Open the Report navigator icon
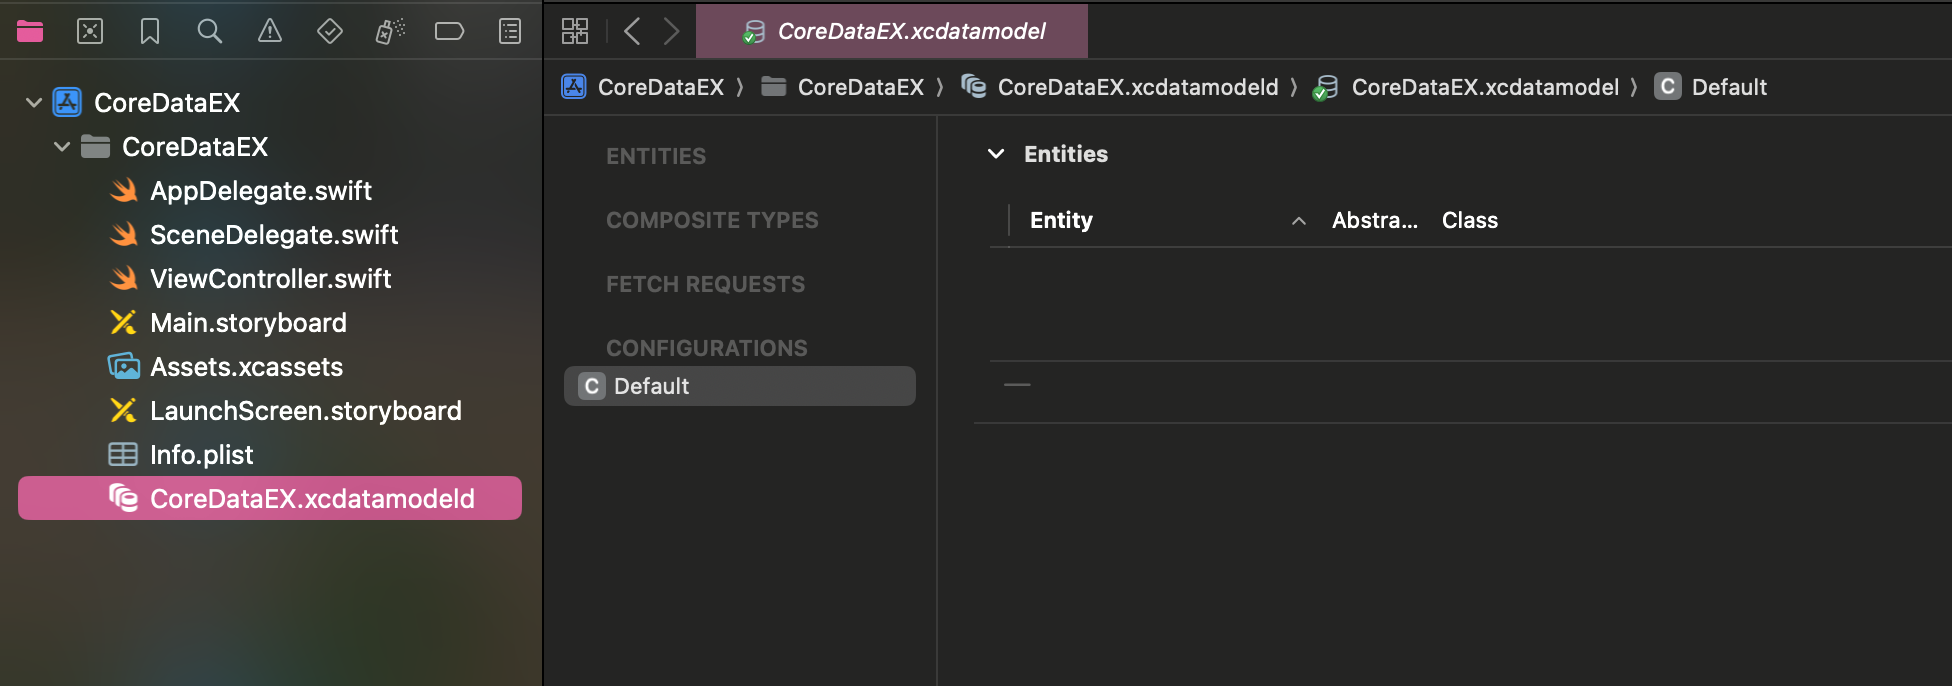This screenshot has width=1952, height=686. tap(510, 31)
